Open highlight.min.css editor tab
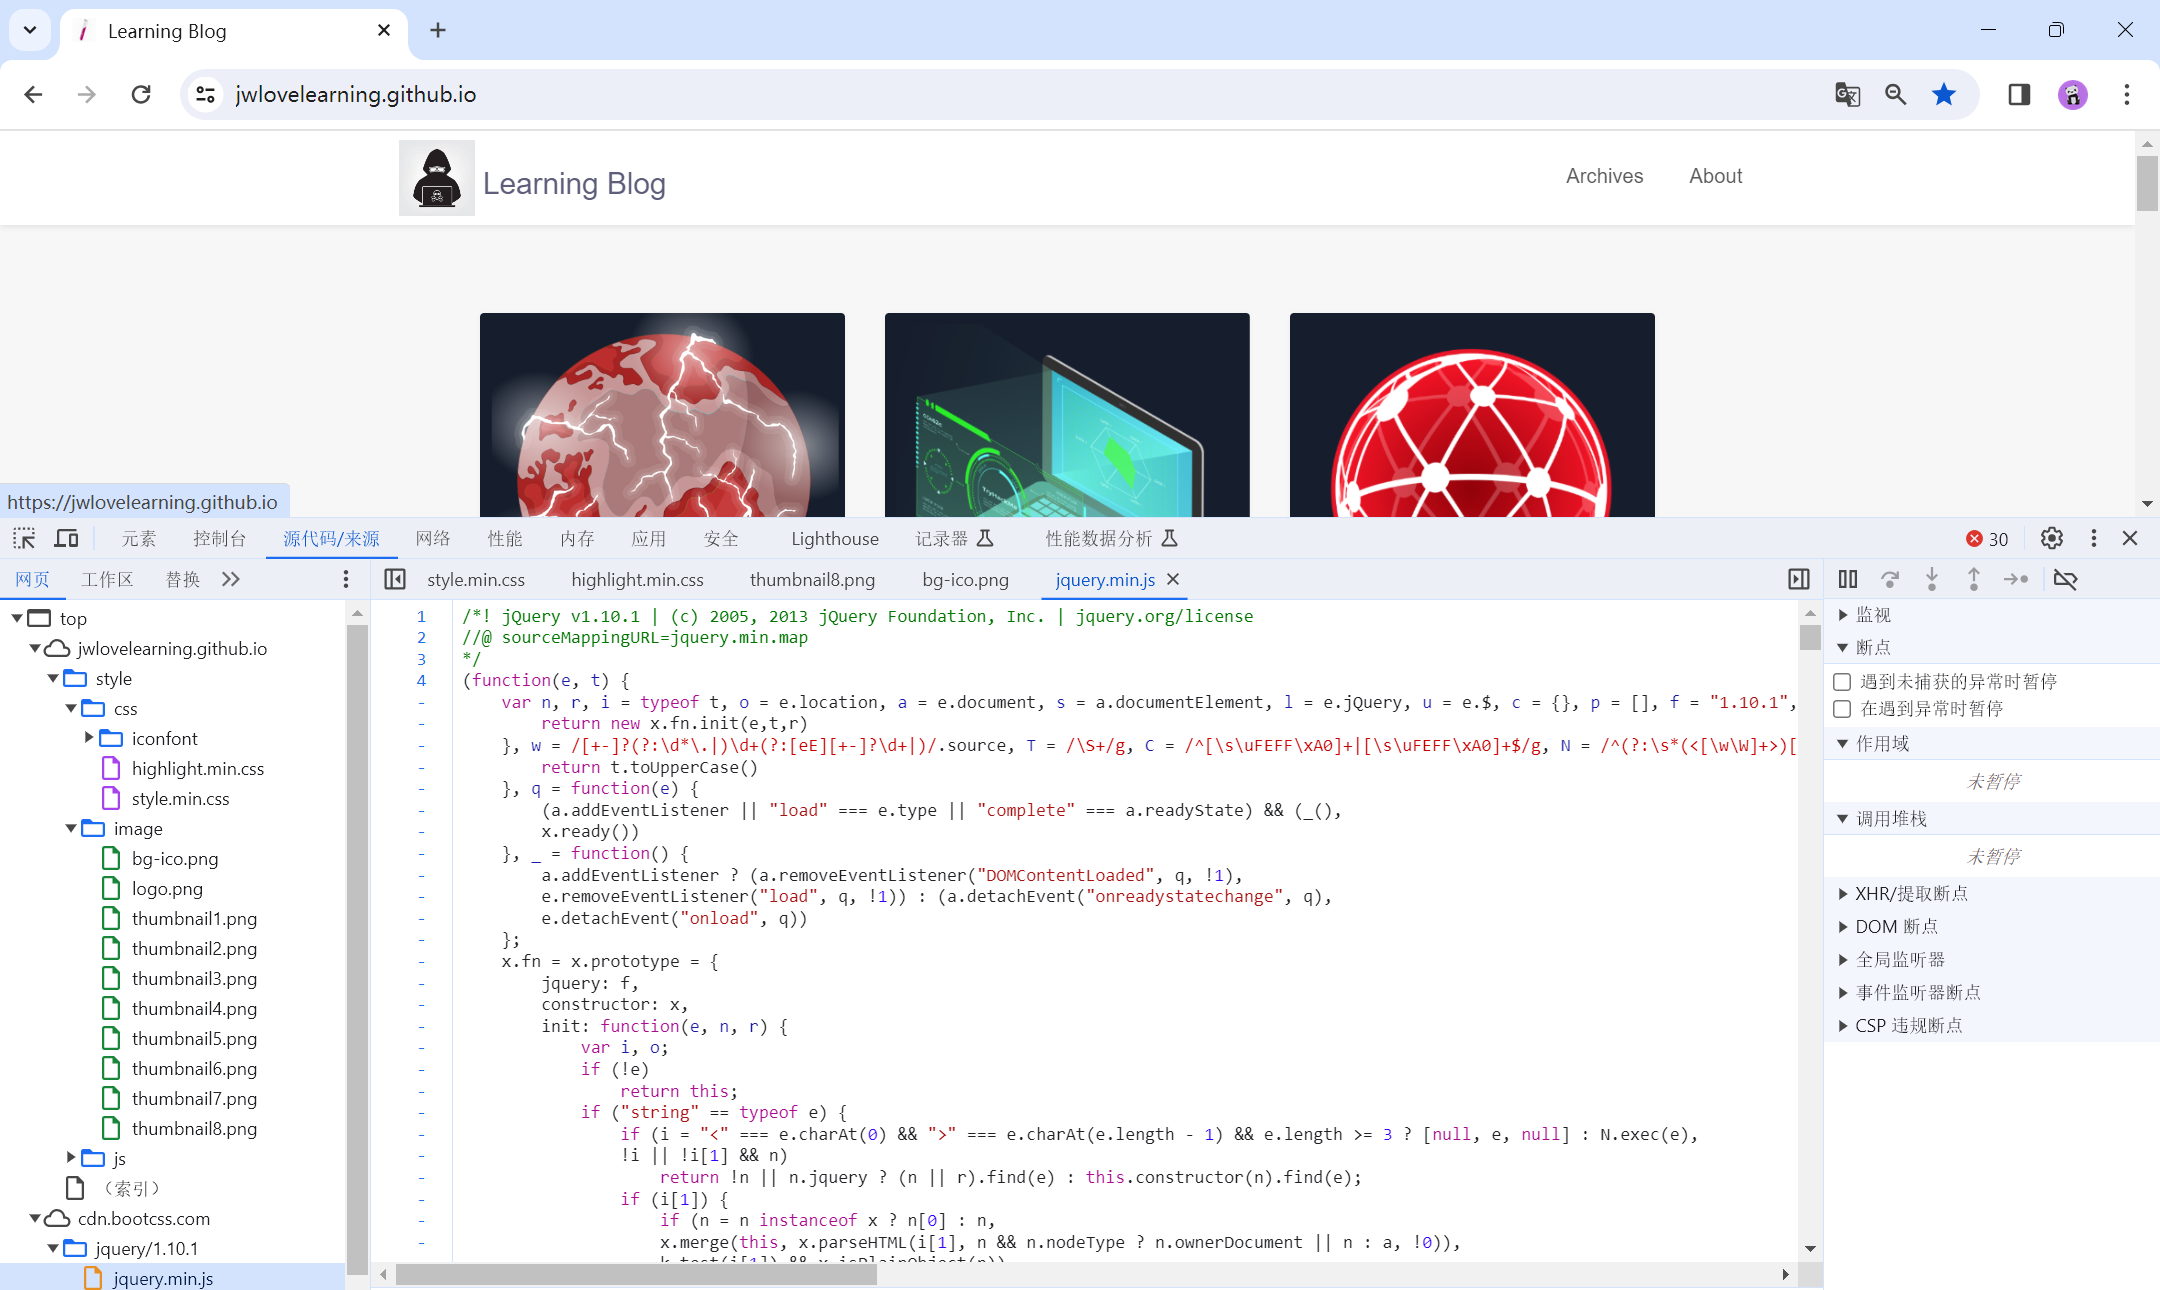2160x1290 pixels. pyautogui.click(x=638, y=579)
